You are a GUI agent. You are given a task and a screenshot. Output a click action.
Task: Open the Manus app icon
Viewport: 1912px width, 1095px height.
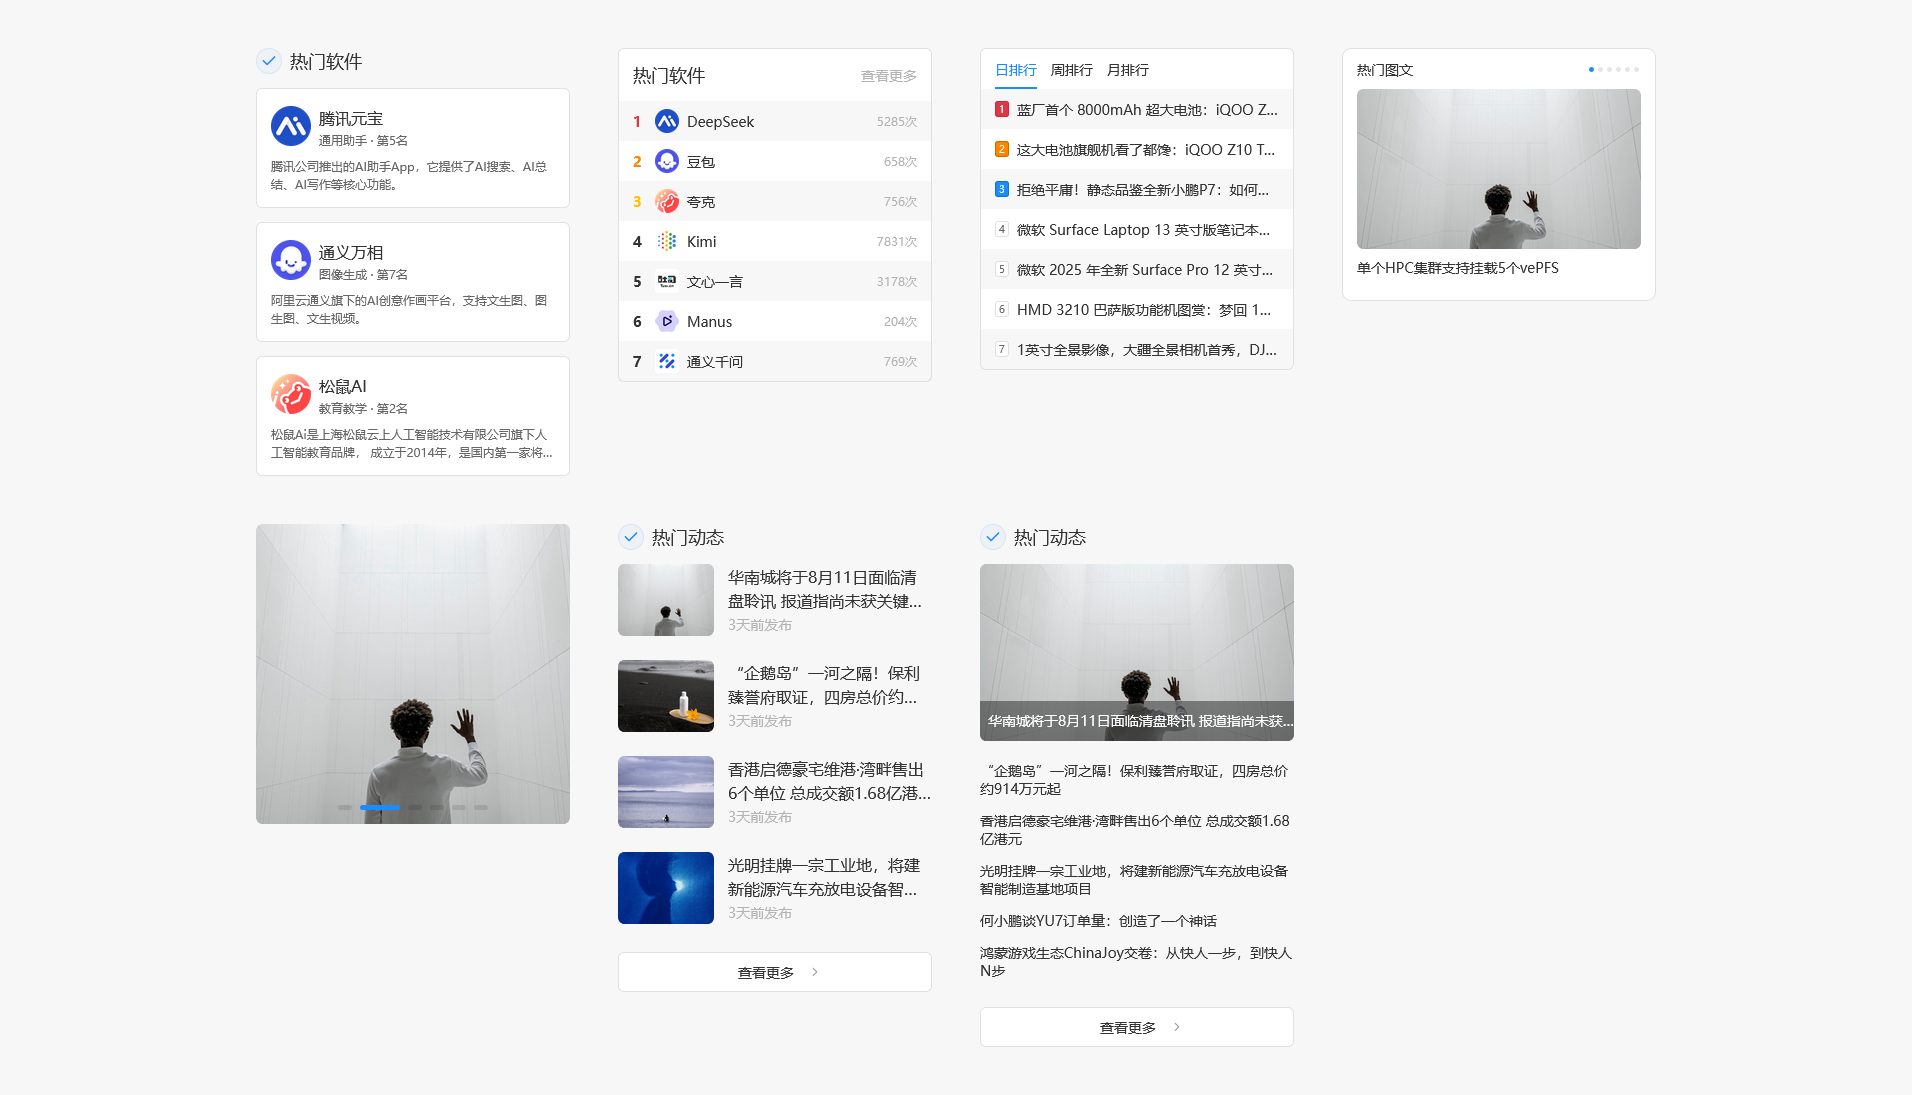(666, 321)
